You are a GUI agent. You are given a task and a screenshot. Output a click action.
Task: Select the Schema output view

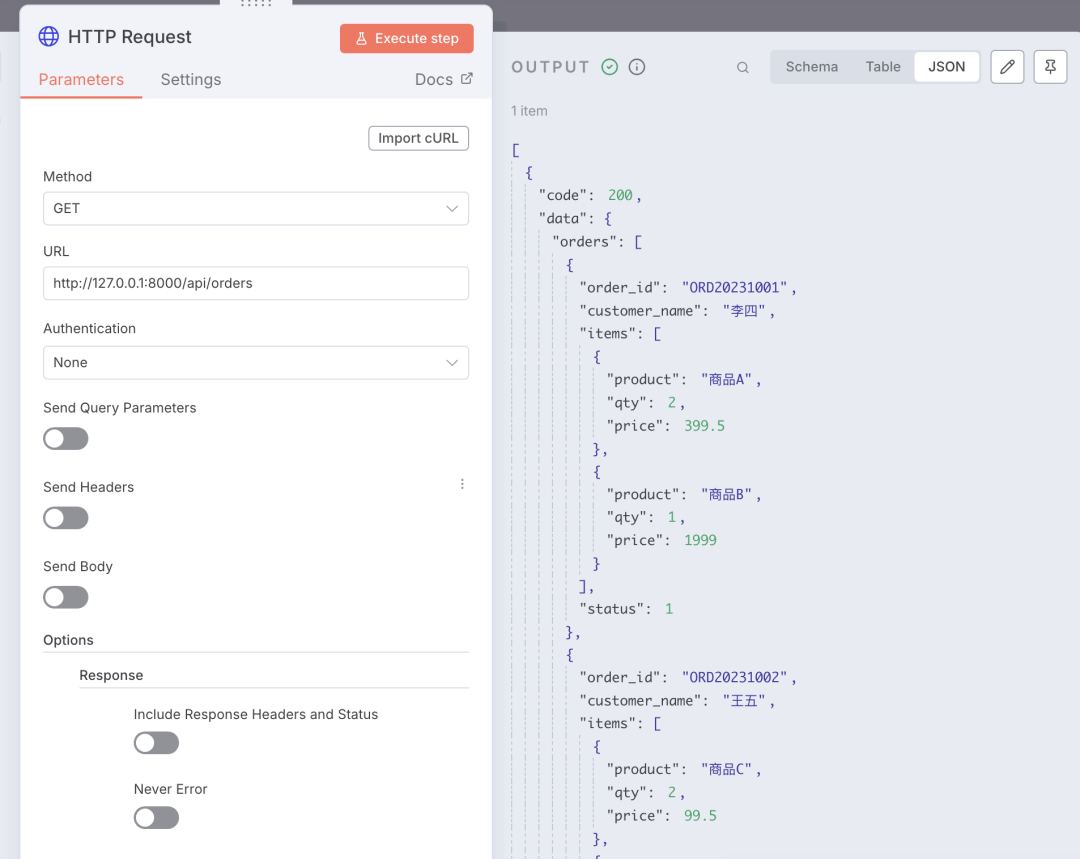coord(811,67)
